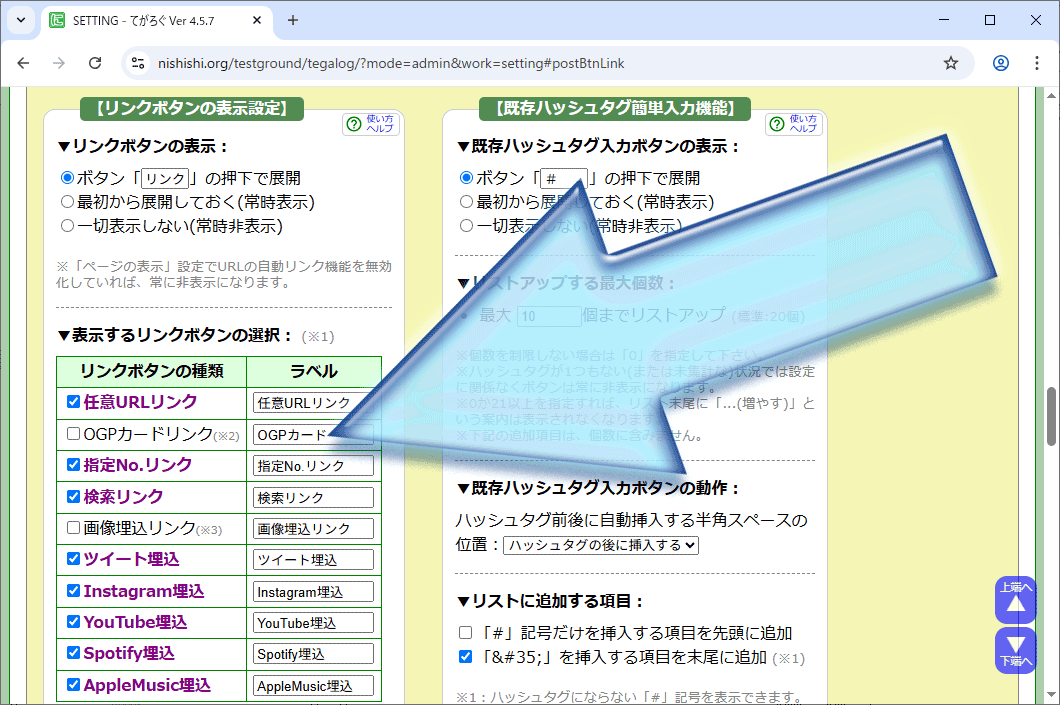
Task: Uncheck AppleMusic埋込 checkbox
Action: pos(74,684)
